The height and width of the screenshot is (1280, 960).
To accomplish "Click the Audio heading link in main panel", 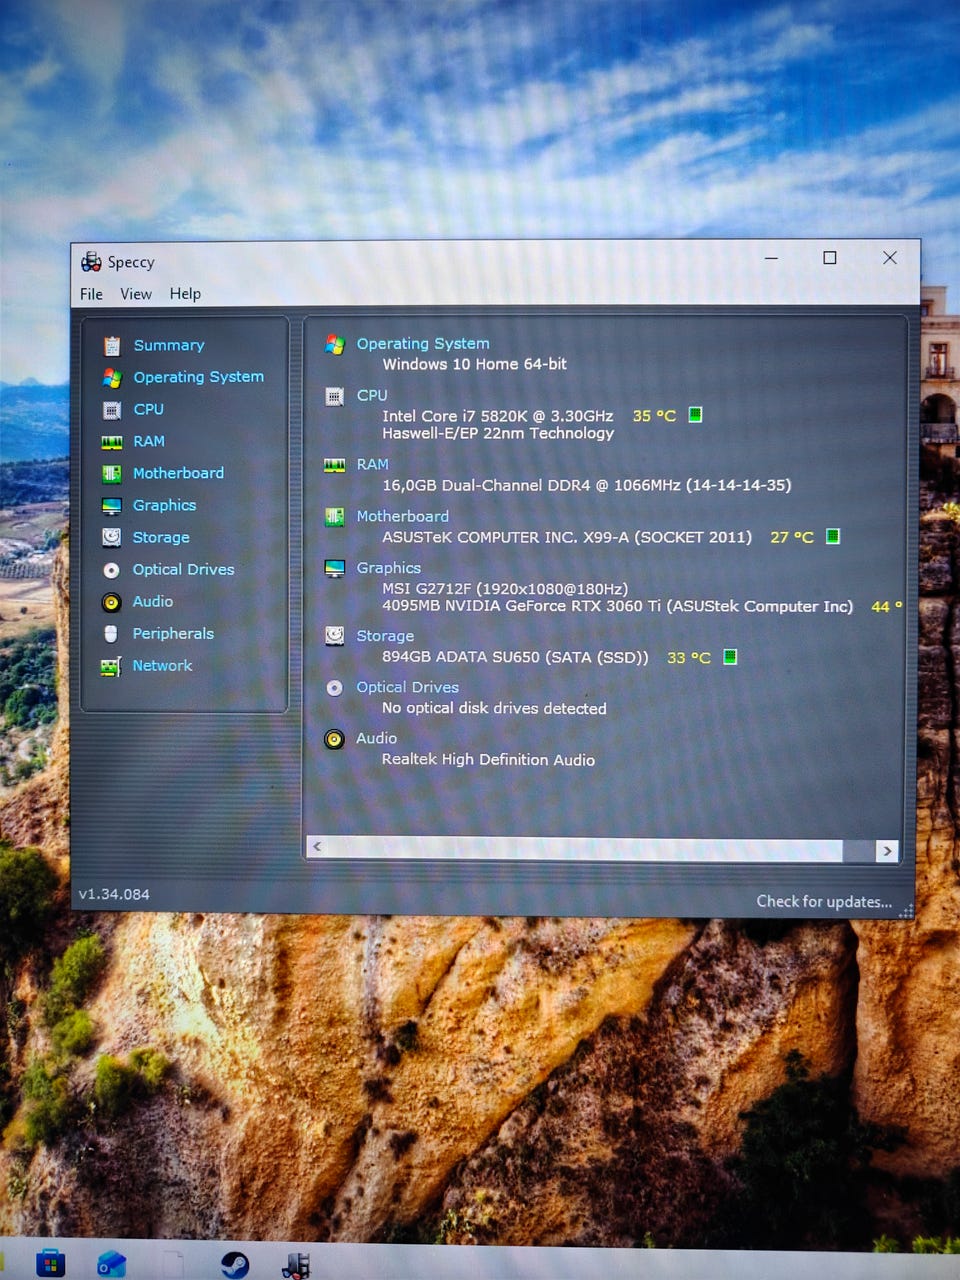I will [376, 739].
